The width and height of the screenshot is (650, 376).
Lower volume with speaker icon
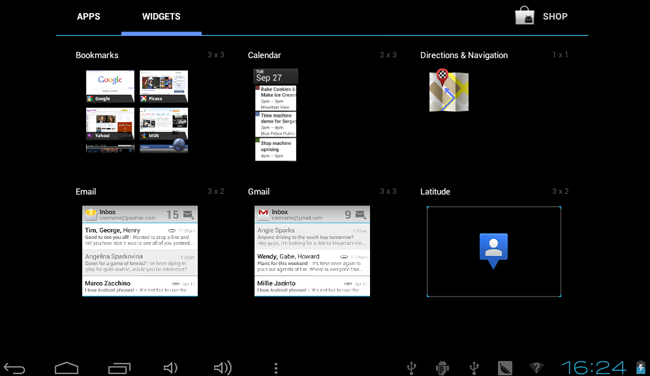[x=170, y=368]
